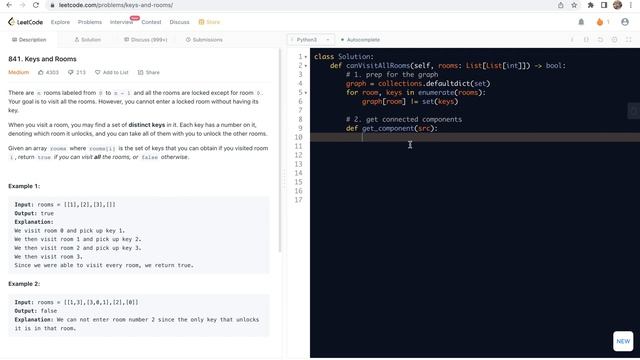Click the thumbs-up likes icon 4303

coord(41,72)
